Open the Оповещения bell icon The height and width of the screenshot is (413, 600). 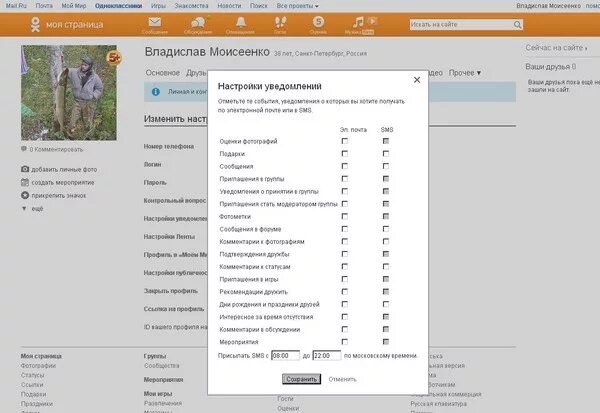[241, 22]
